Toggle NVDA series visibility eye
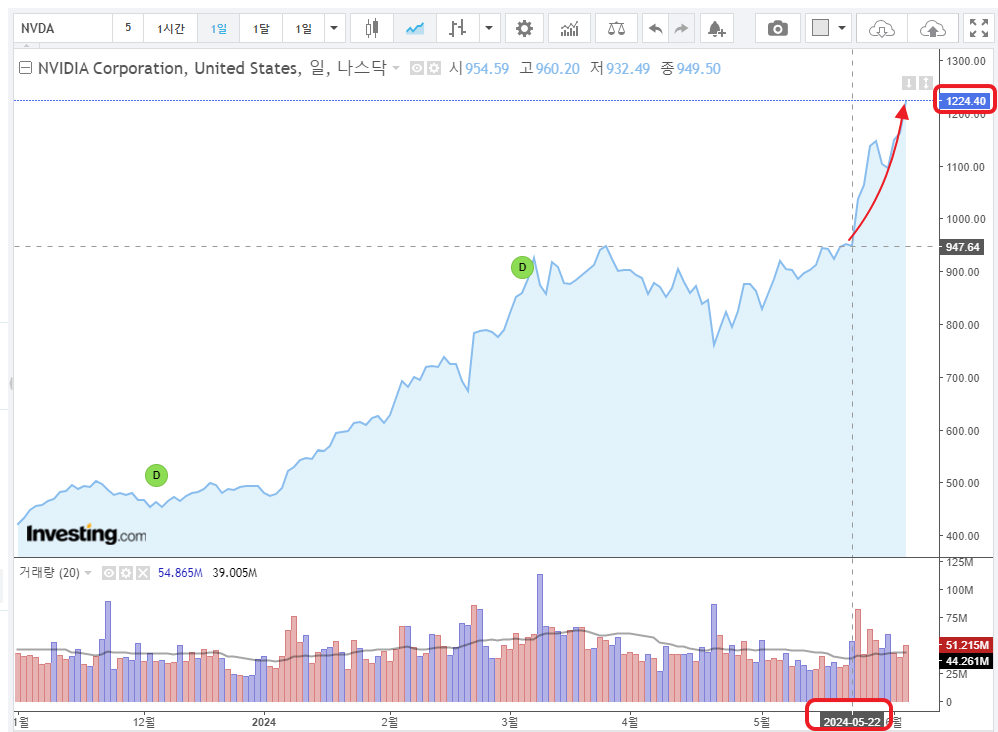The image size is (998, 732). 417,68
